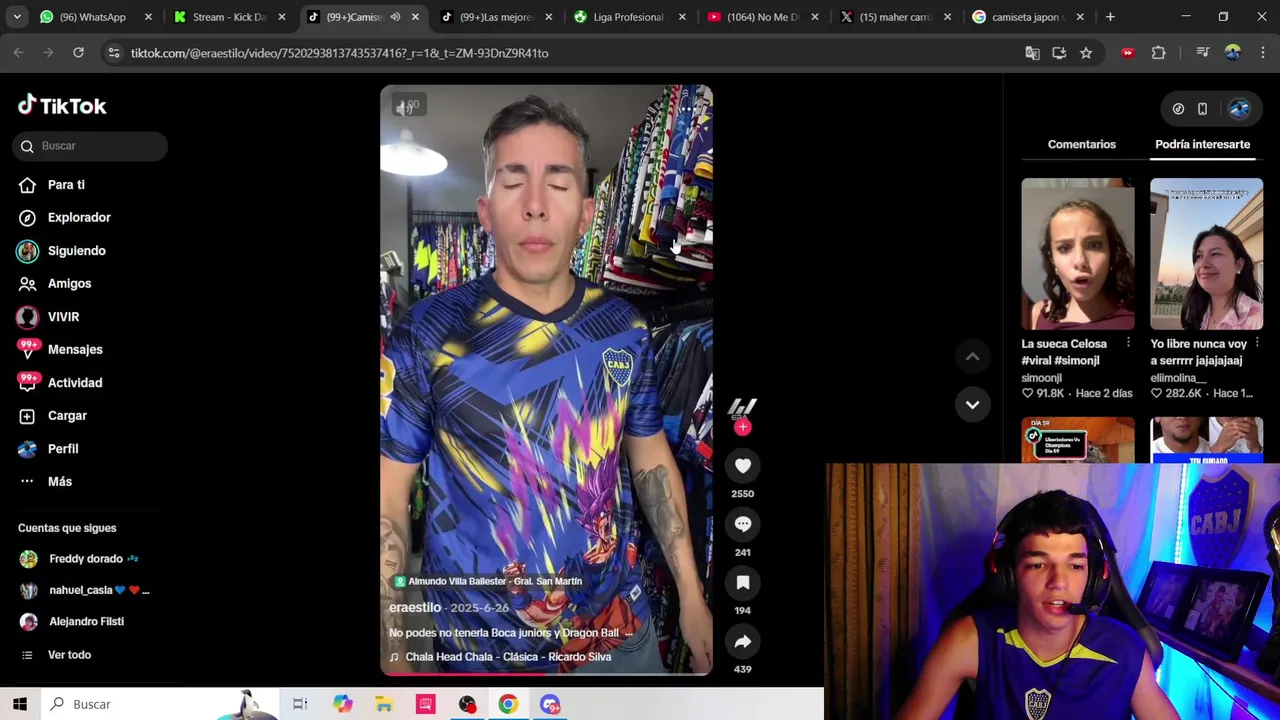Toggle the video mute speaker icon
This screenshot has height=720, width=1280.
(405, 108)
